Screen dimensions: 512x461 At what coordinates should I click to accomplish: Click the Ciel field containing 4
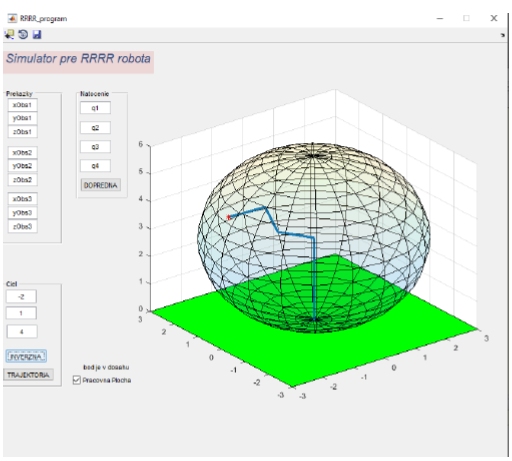(22, 332)
